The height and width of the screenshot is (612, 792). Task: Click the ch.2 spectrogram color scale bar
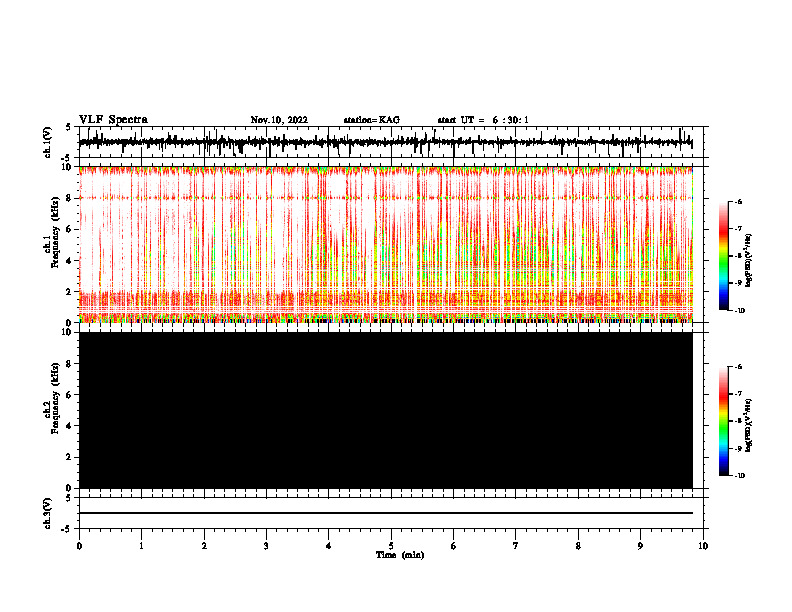click(x=724, y=421)
